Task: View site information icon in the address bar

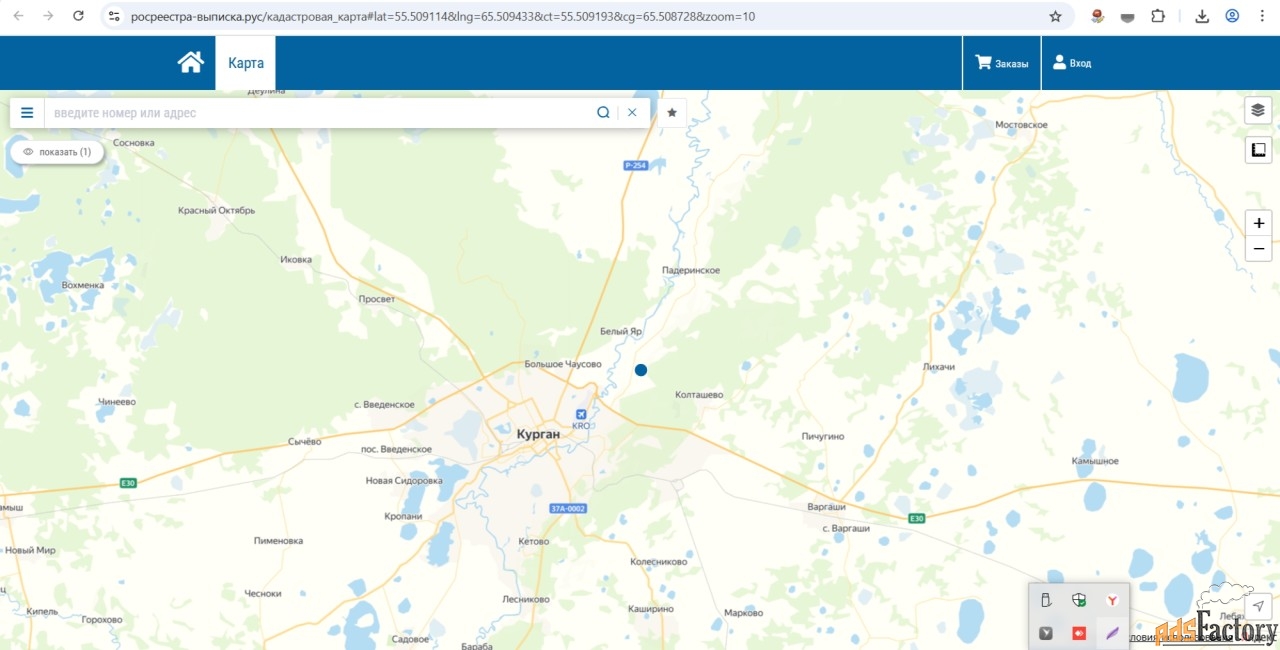Action: (x=114, y=16)
